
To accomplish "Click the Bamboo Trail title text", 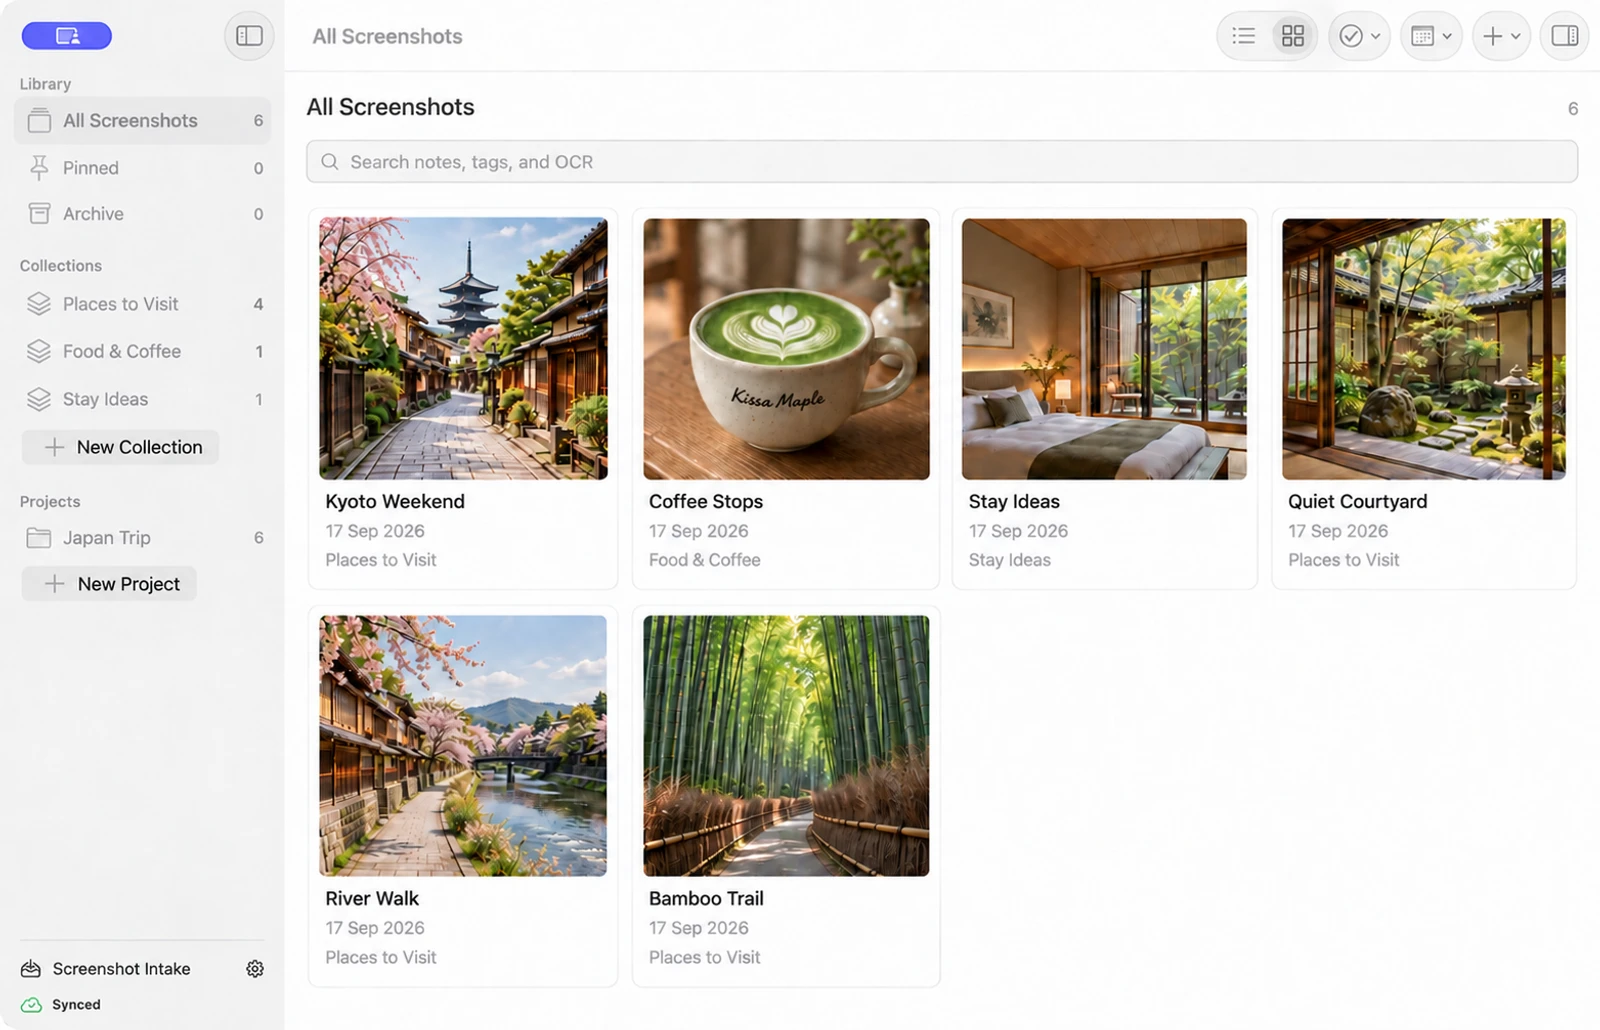I will tap(706, 899).
